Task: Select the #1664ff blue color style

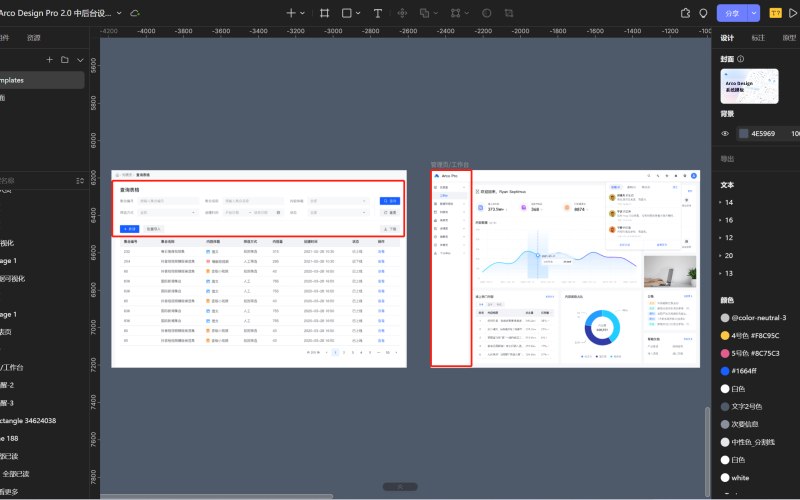Action: 738,371
